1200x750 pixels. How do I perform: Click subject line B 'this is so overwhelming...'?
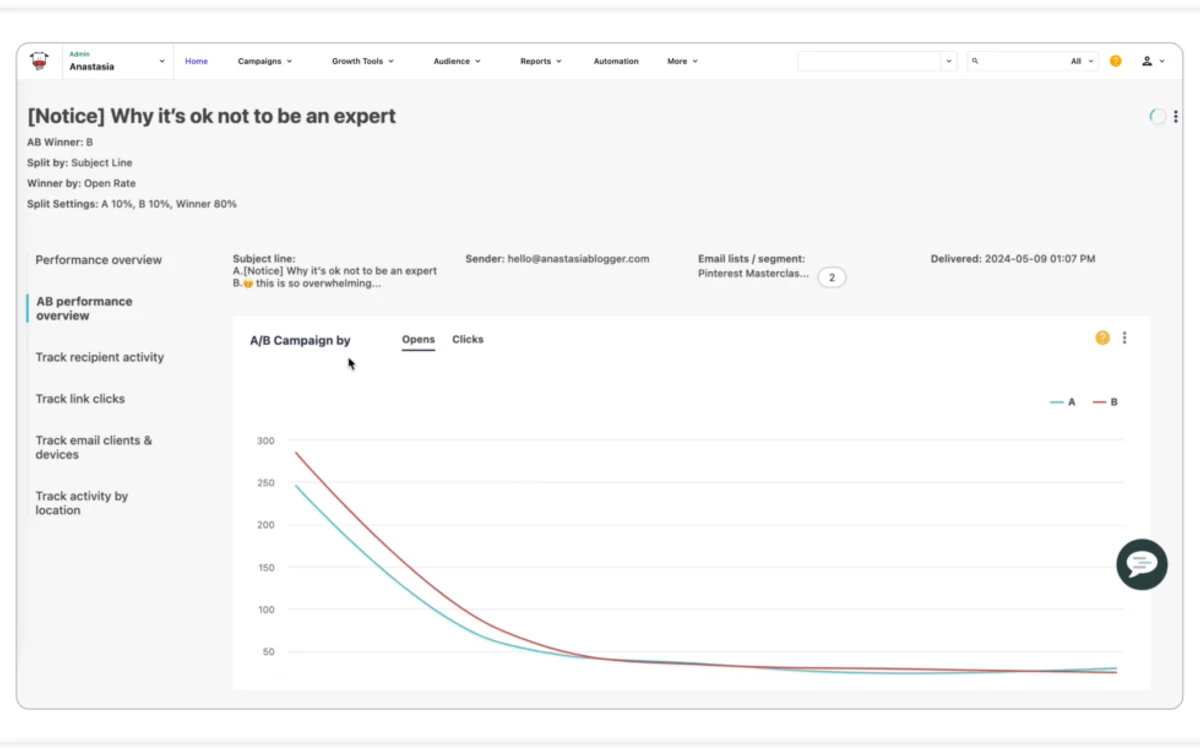[x=307, y=283]
